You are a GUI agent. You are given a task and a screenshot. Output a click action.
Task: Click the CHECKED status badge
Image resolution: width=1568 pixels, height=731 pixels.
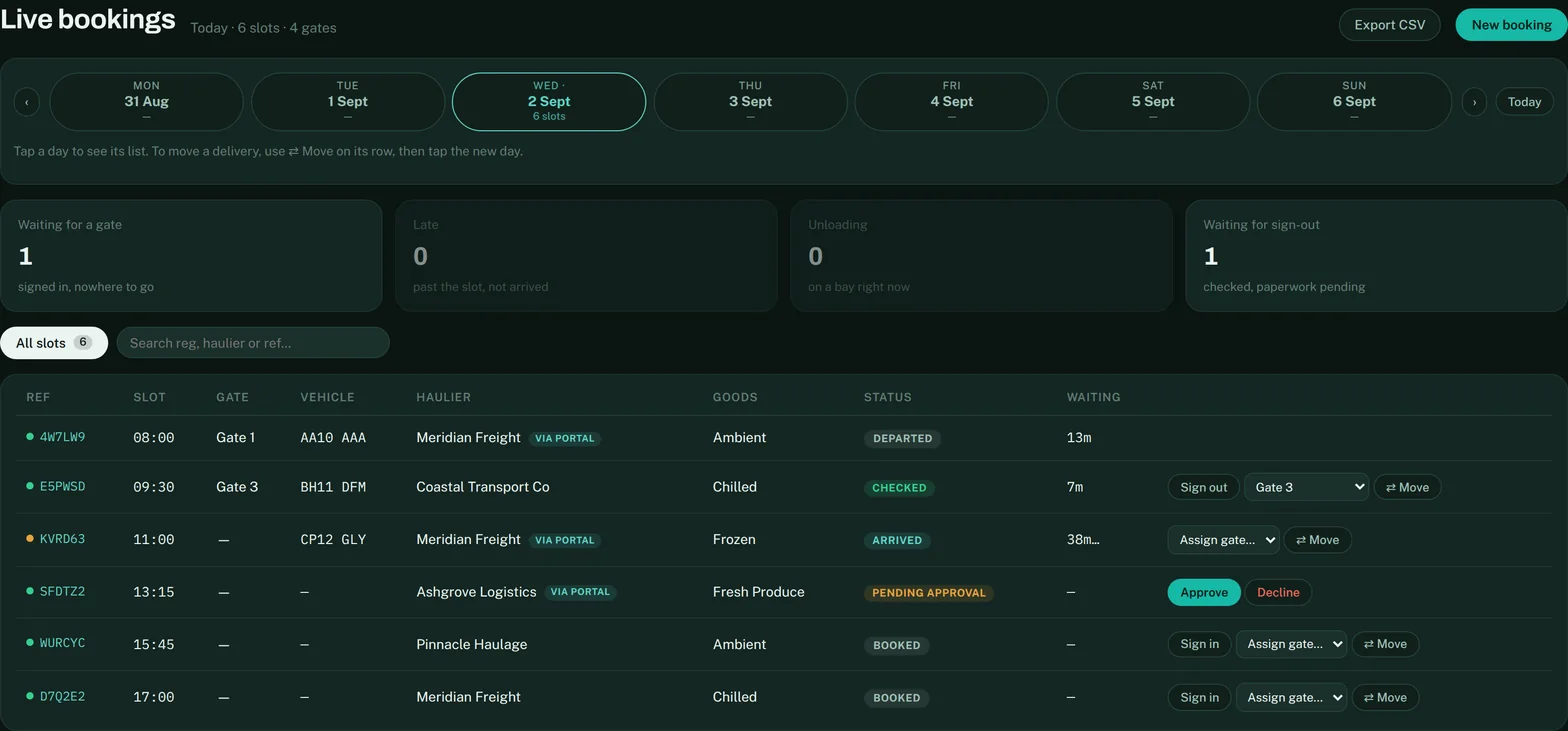tap(899, 488)
